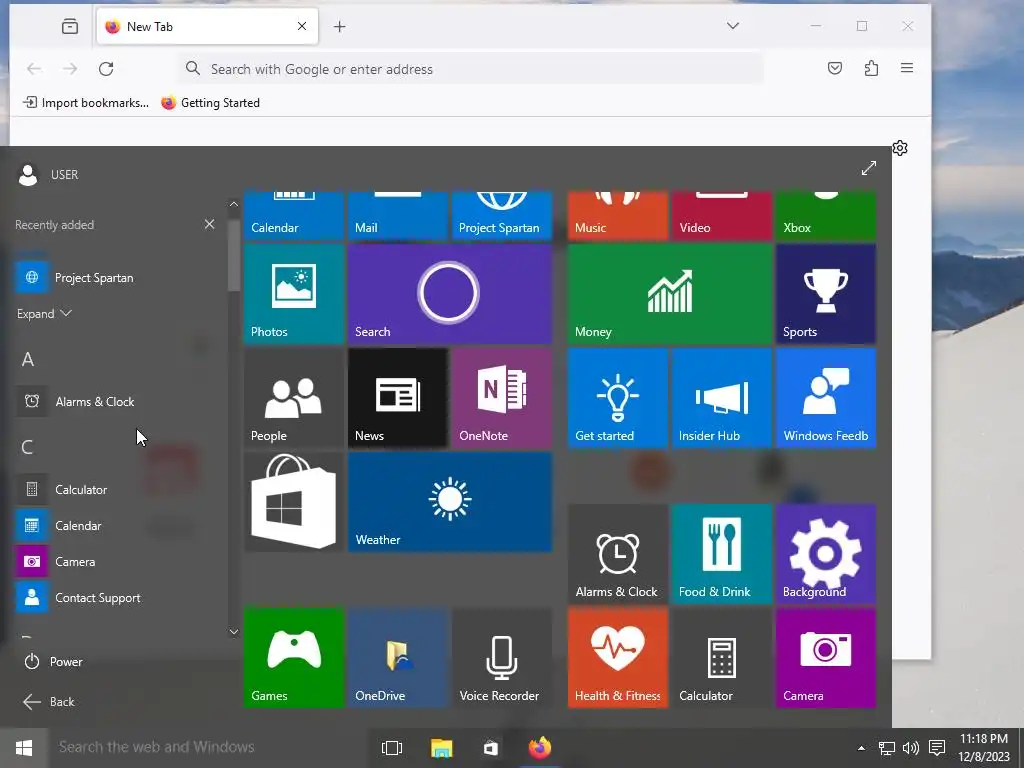Open the Windows Feedback tile

[825, 398]
